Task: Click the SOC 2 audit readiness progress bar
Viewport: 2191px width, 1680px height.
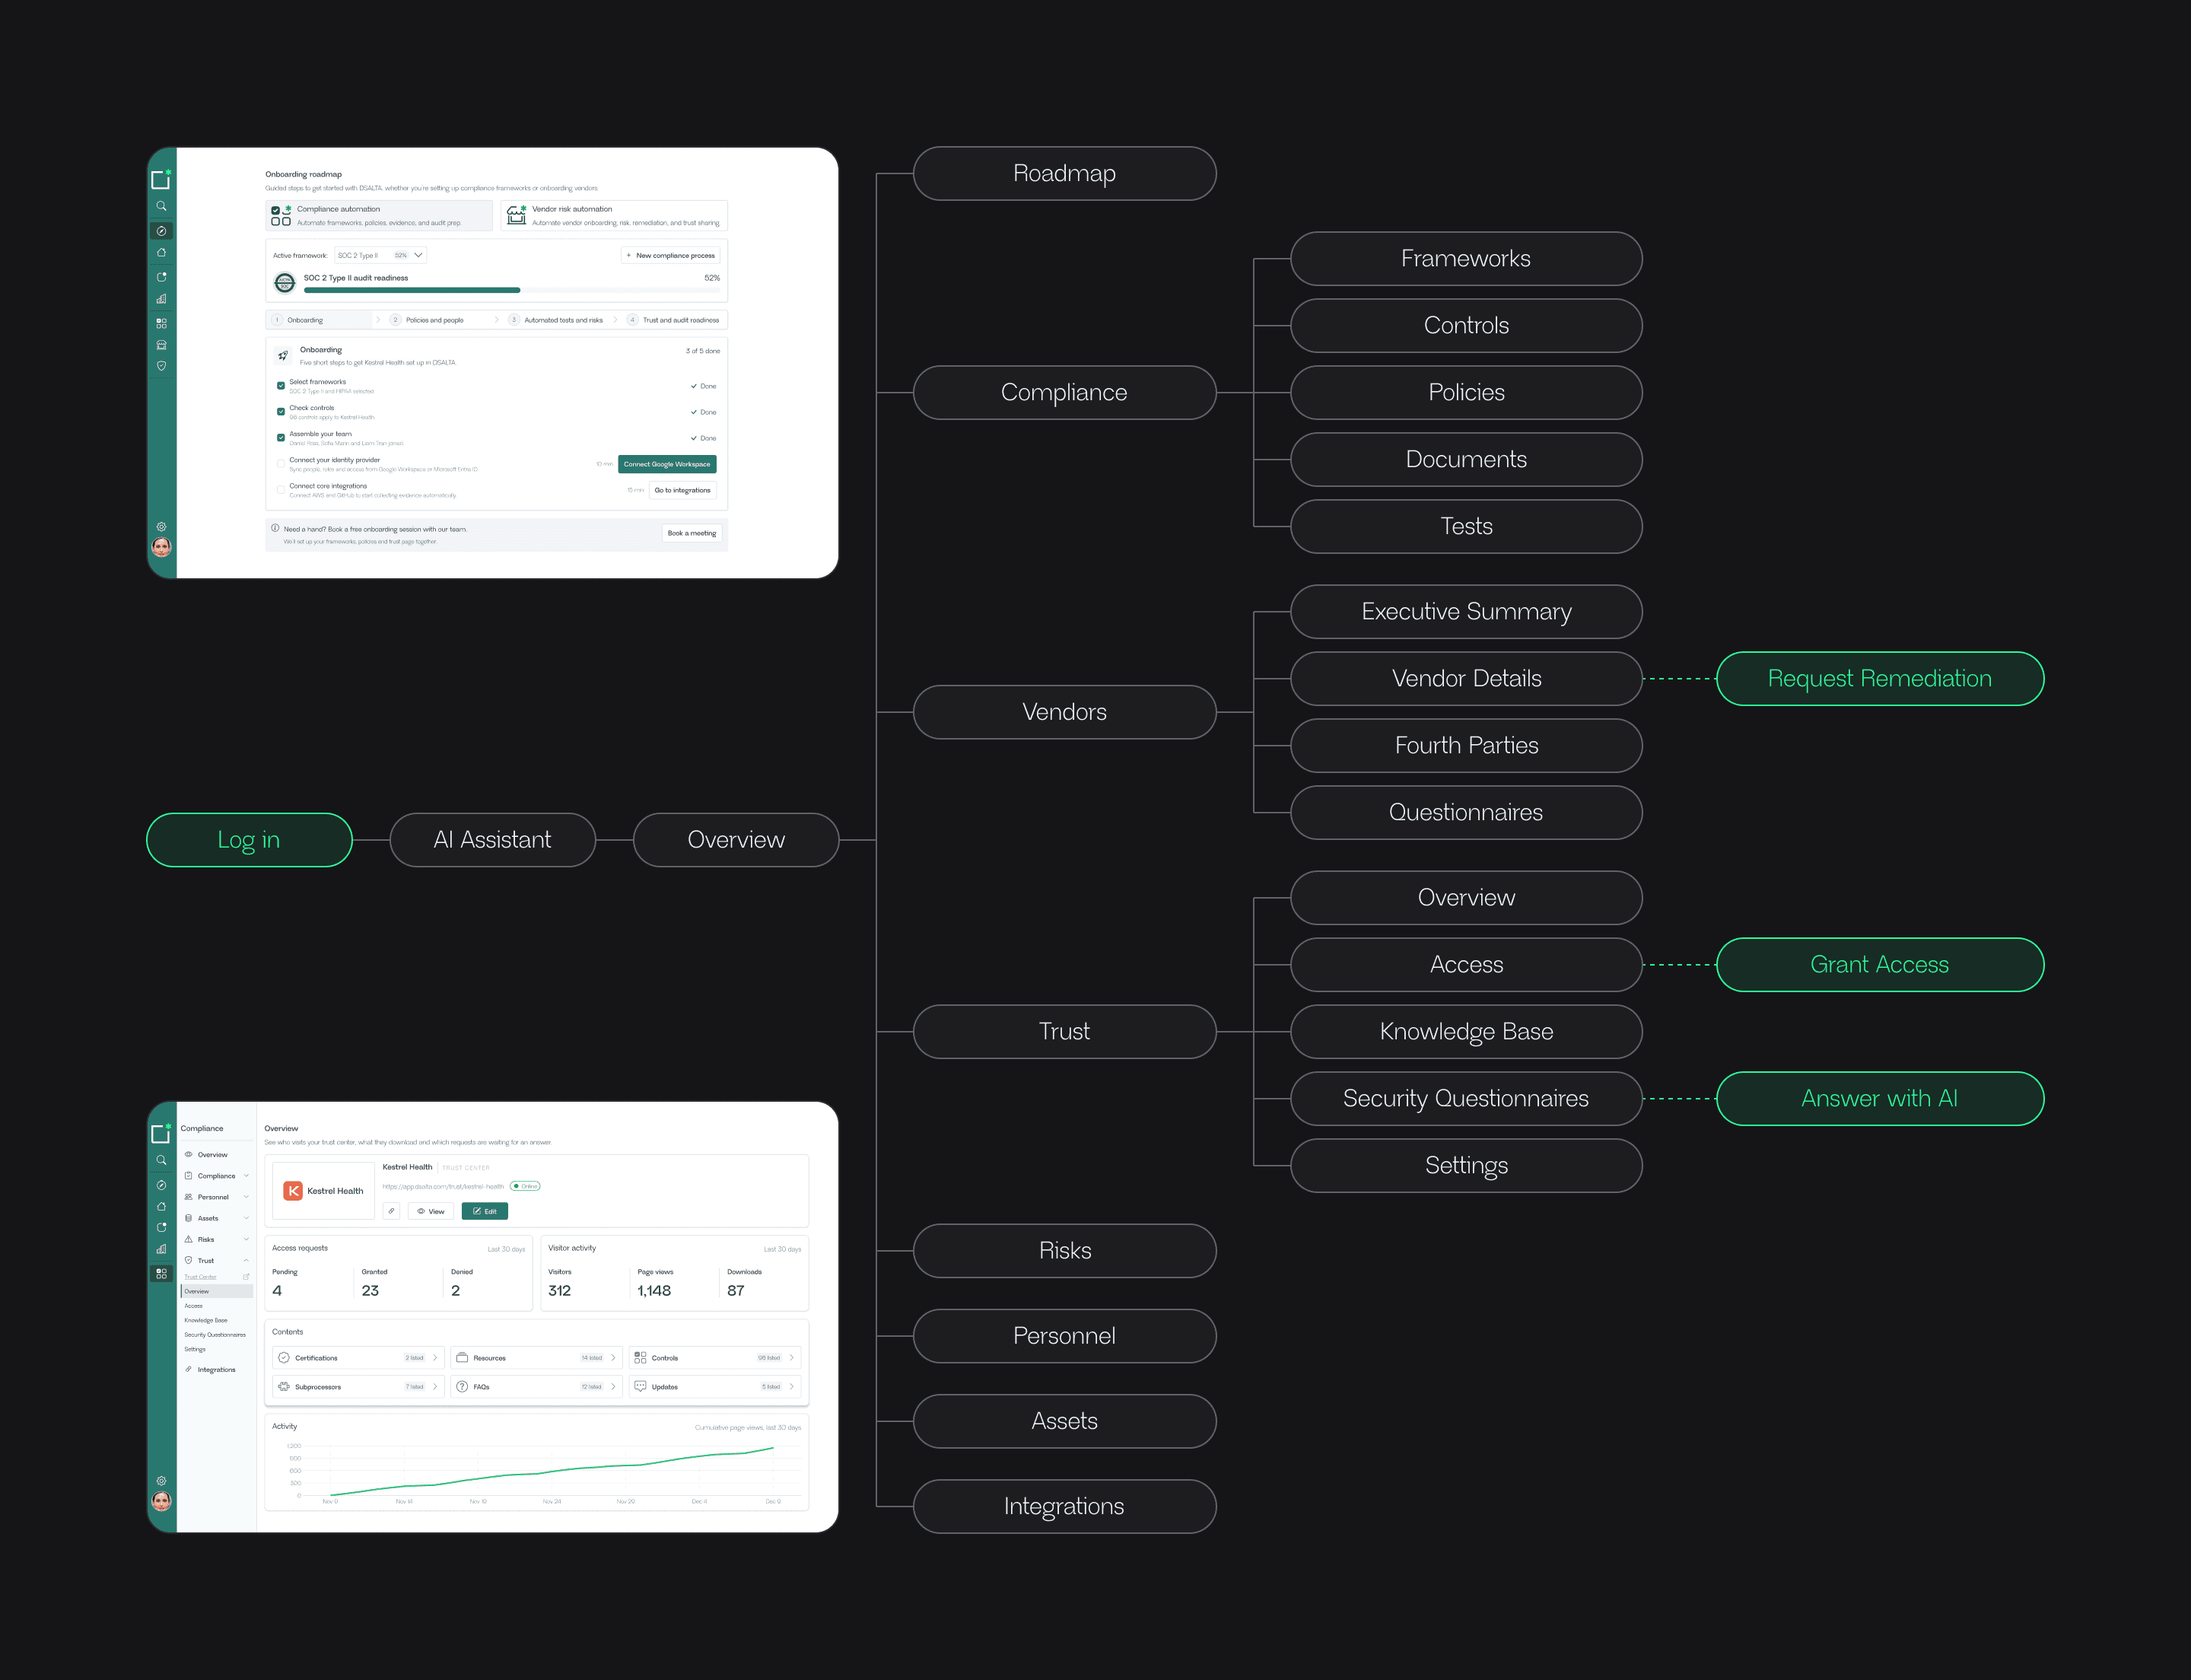Action: tap(512, 290)
